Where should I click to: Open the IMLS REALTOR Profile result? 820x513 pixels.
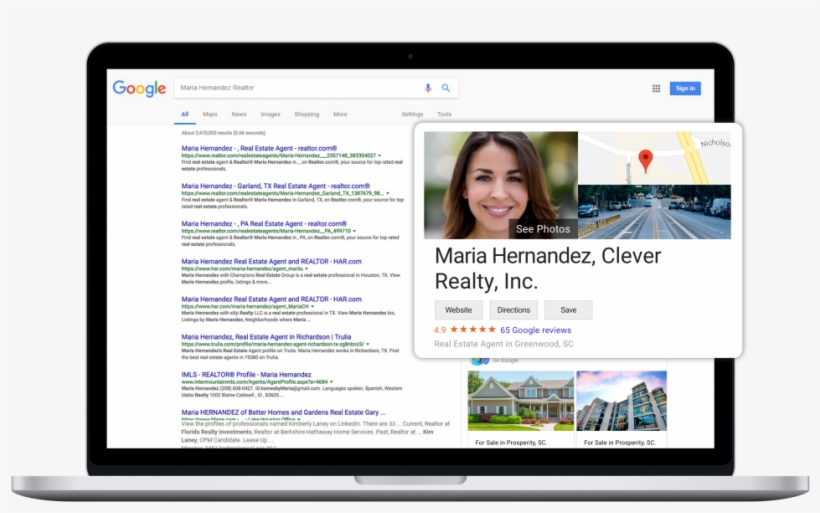246,374
